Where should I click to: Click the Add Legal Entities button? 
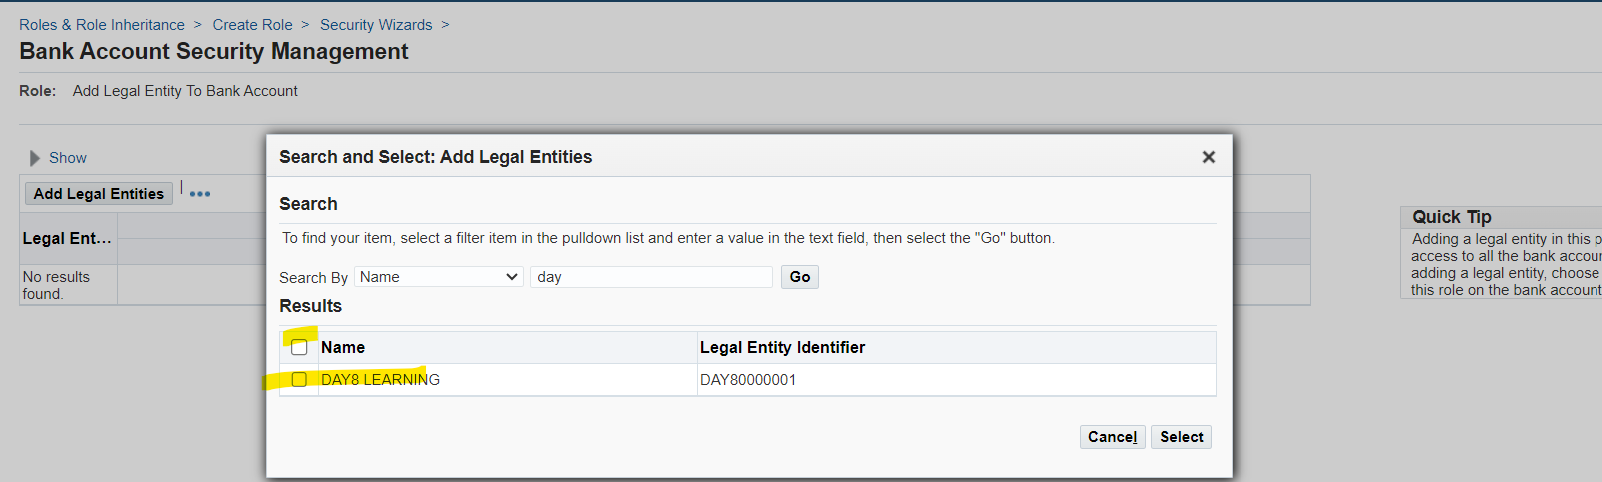tap(99, 194)
